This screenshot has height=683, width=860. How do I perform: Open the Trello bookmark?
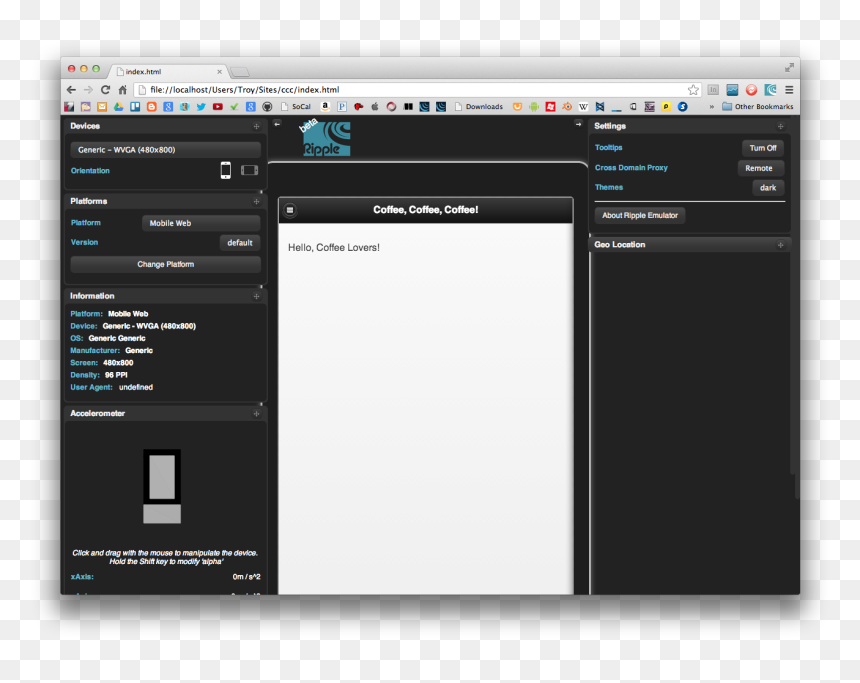pyautogui.click(x=135, y=106)
